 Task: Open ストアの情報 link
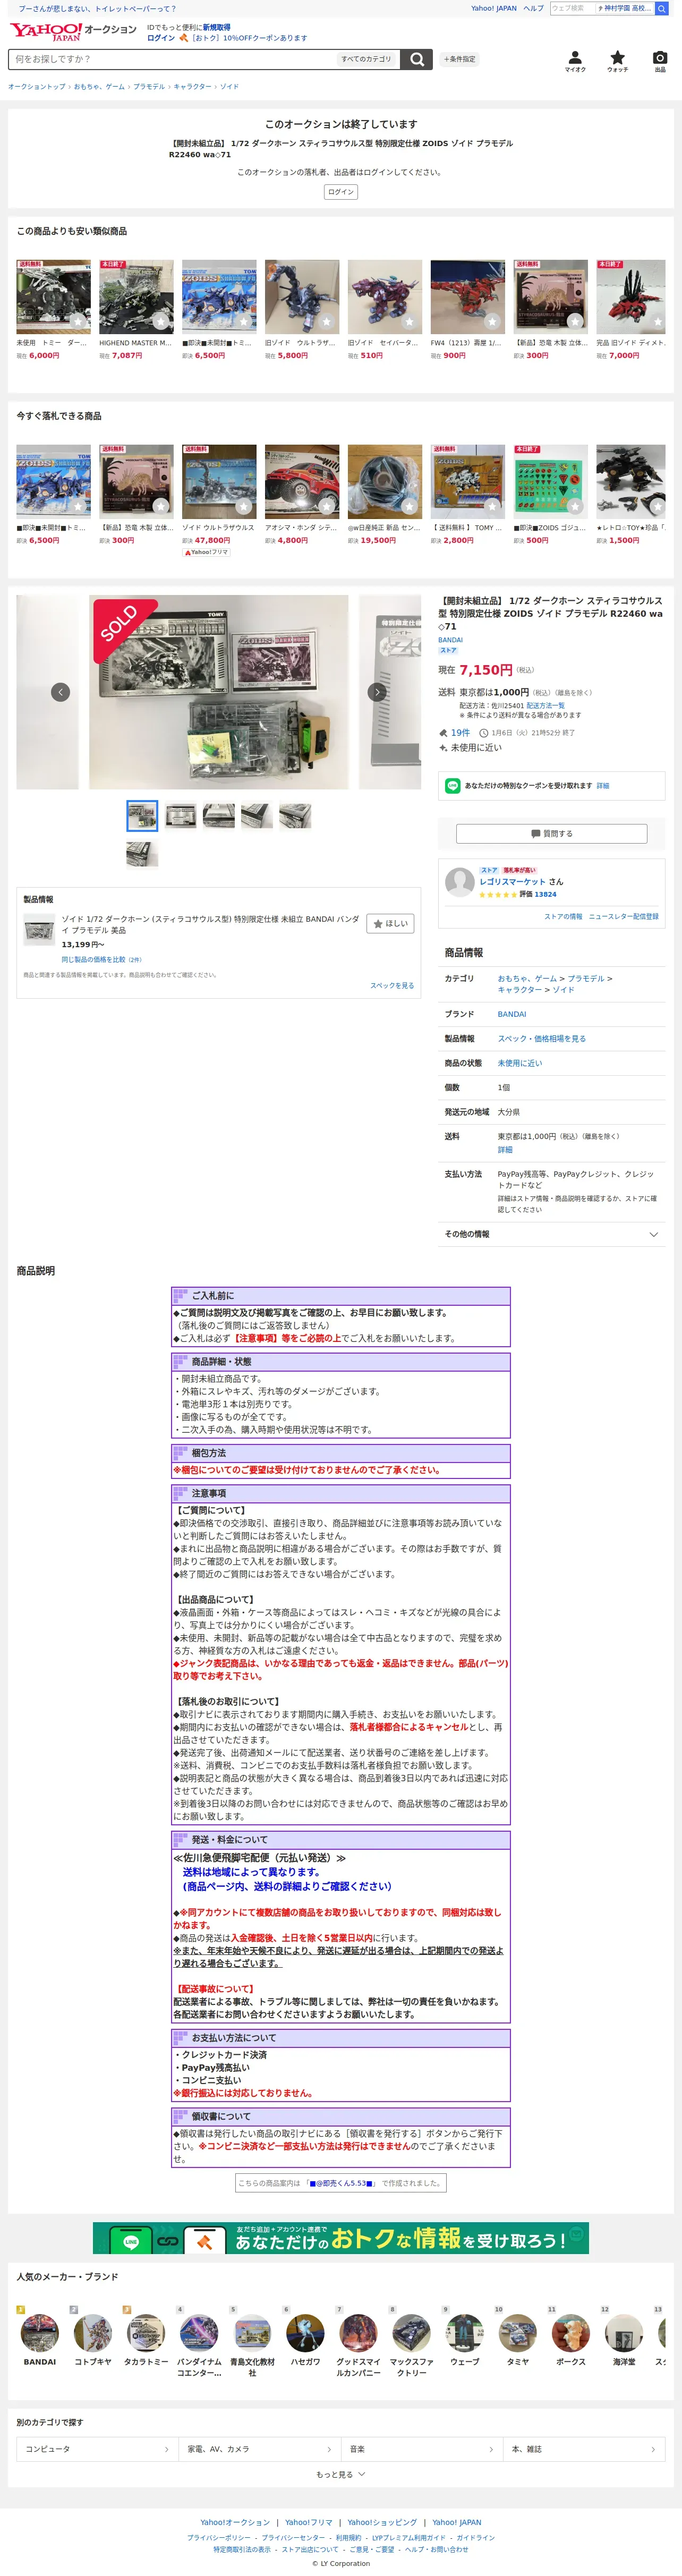point(563,916)
